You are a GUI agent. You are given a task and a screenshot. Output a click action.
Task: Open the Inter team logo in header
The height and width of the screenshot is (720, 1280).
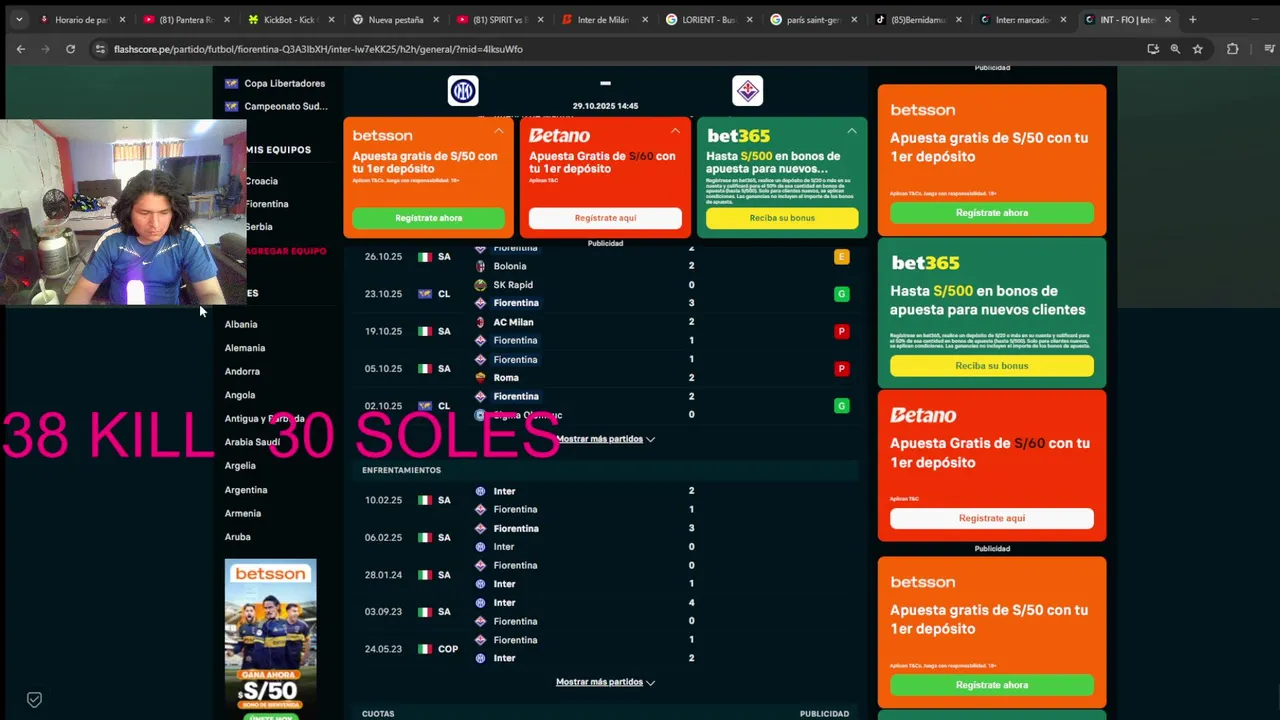pyautogui.click(x=463, y=91)
